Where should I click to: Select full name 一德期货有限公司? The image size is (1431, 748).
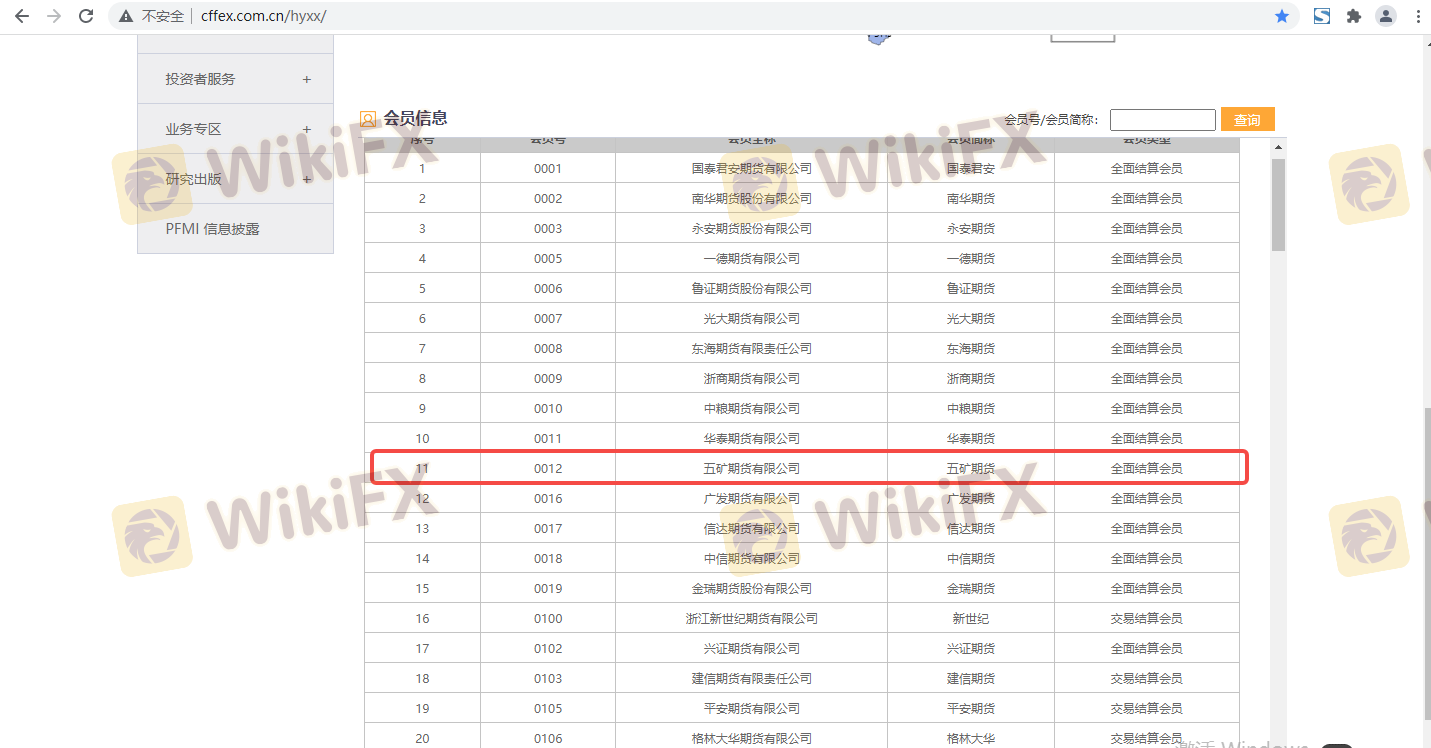point(751,259)
